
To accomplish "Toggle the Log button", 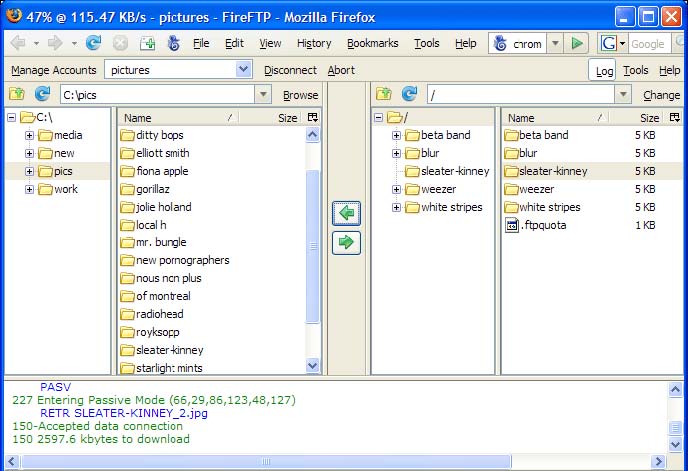I will pyautogui.click(x=604, y=71).
